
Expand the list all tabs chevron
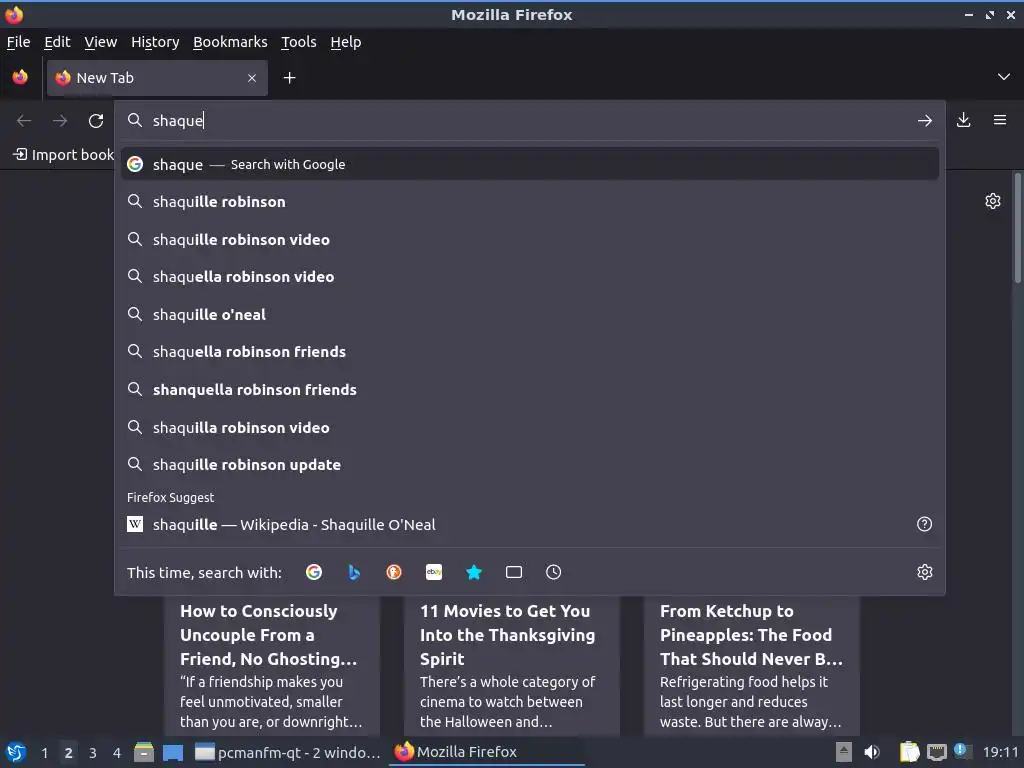tap(1004, 77)
